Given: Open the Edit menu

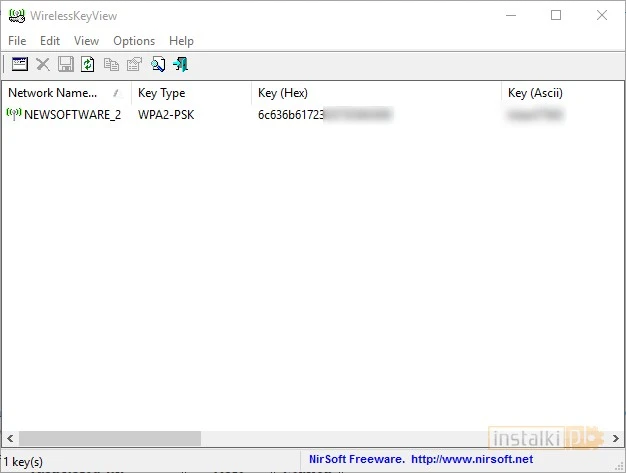Looking at the screenshot, I should pyautogui.click(x=50, y=41).
